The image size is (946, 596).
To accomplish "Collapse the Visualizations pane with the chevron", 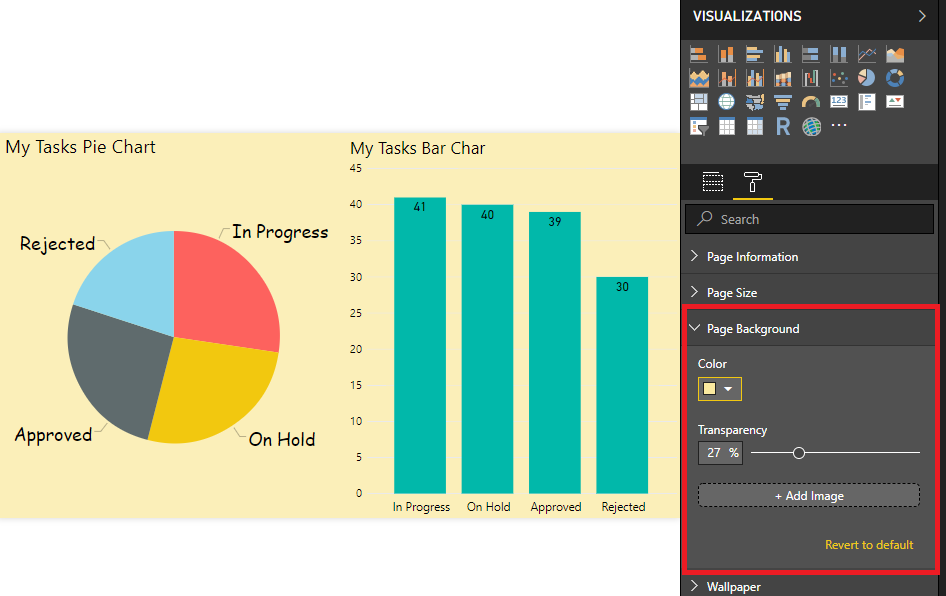I will click(x=922, y=16).
